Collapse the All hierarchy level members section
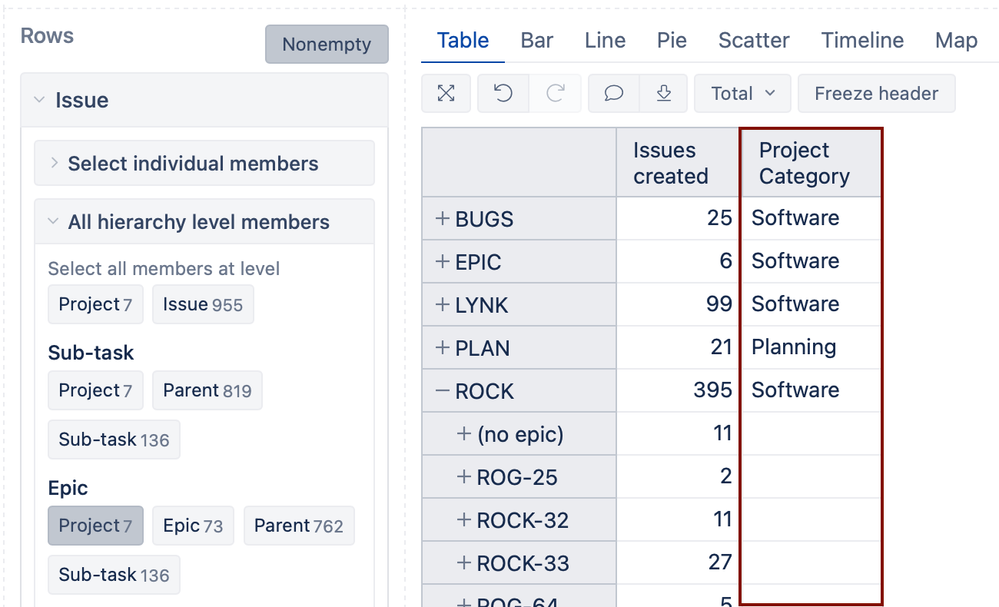The image size is (999, 607). coord(52,222)
